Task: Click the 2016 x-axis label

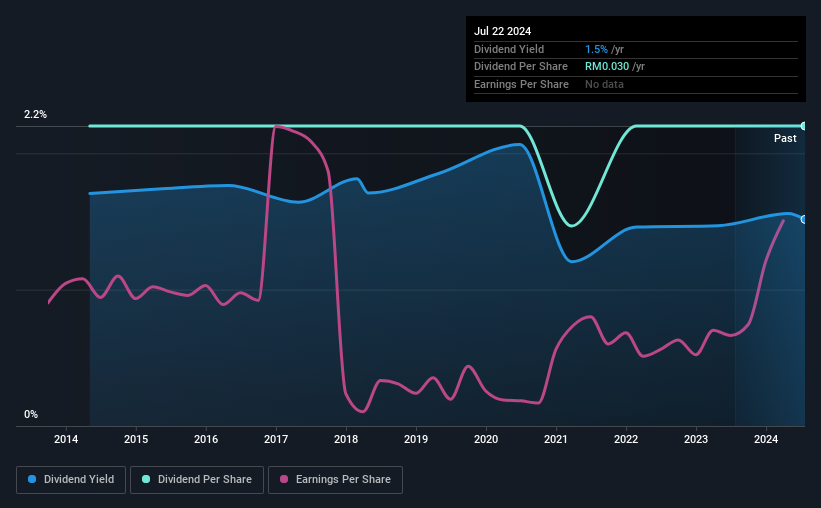Action: (206, 439)
